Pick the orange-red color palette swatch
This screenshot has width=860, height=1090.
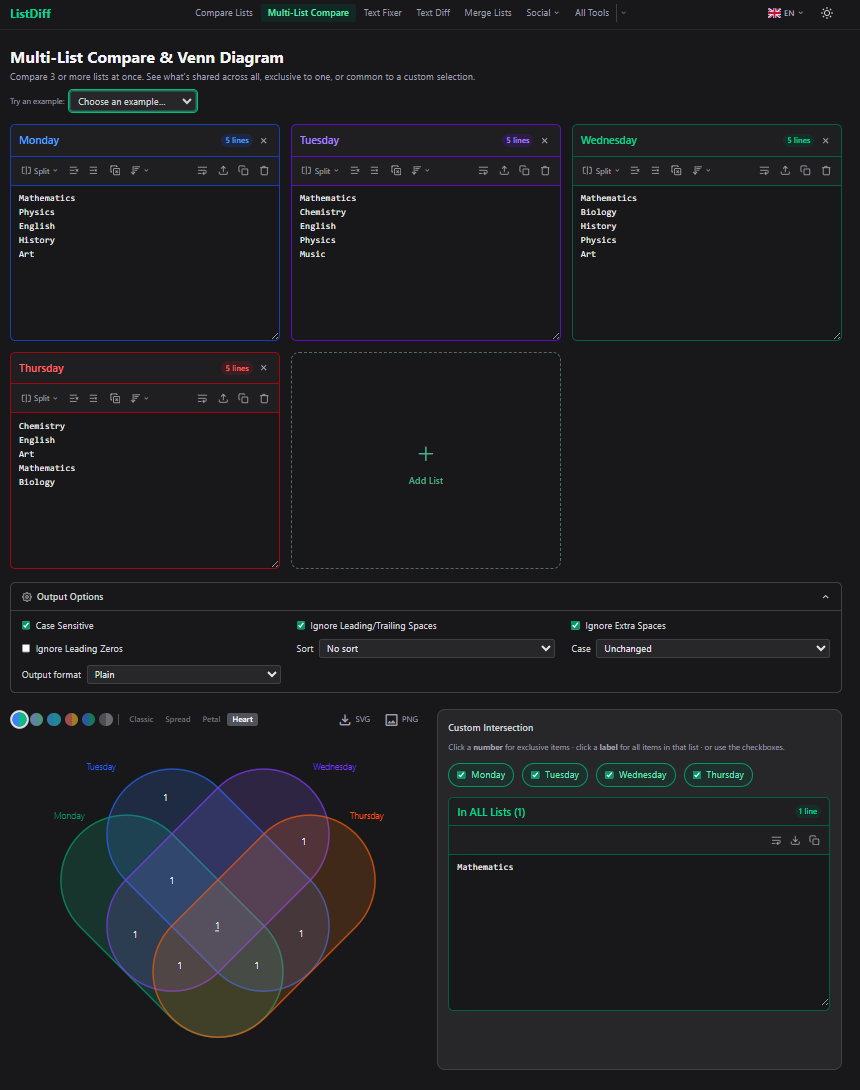pos(72,719)
